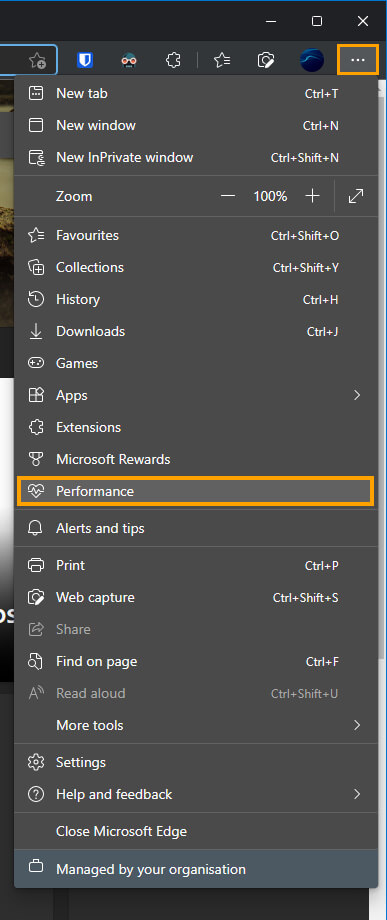Viewport: 387px width, 920px height.
Task: Decrease zoom with the minus button
Action: 228,196
